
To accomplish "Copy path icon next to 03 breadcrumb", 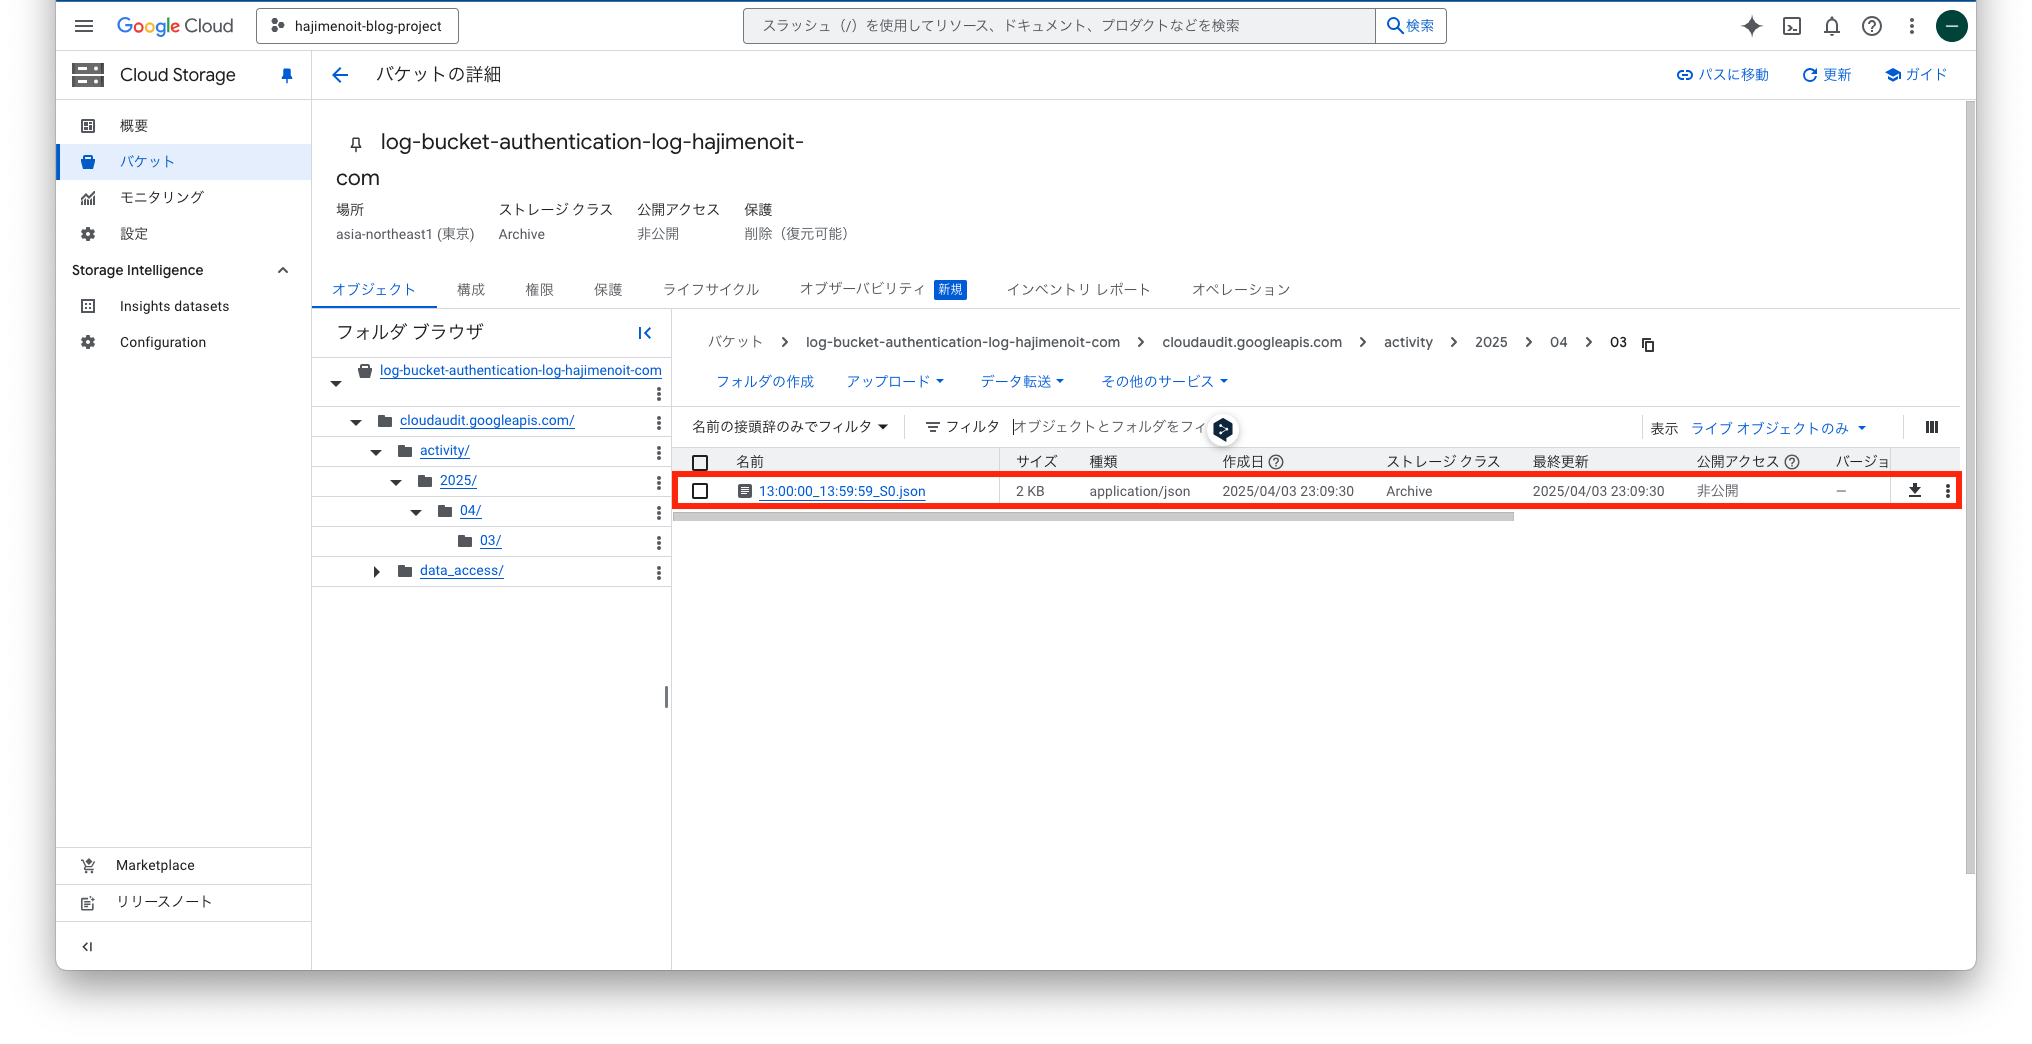I will [x=1648, y=344].
